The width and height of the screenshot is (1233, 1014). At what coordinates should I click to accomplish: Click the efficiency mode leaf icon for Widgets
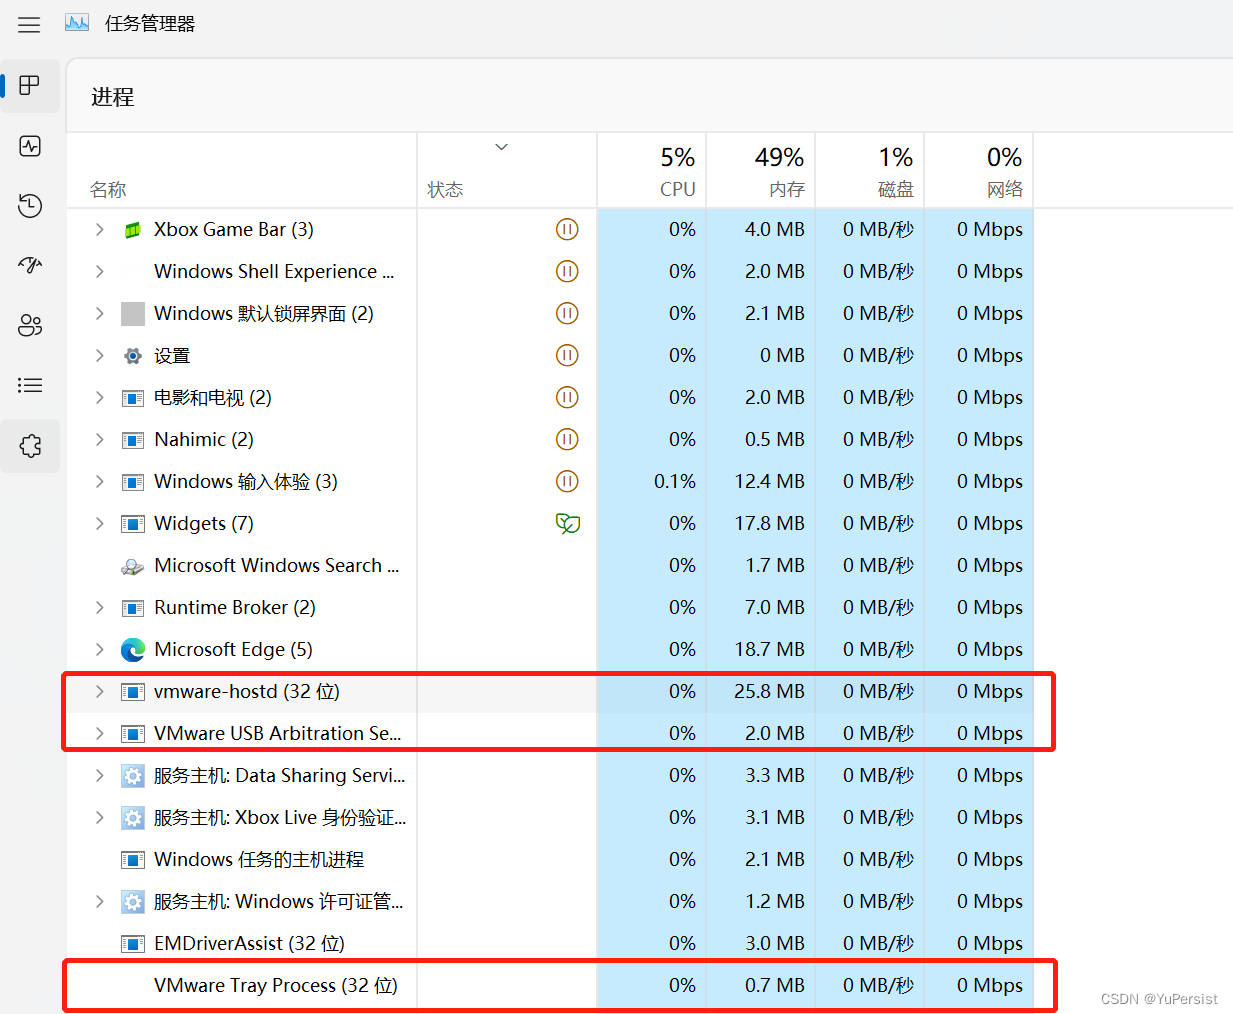568,523
